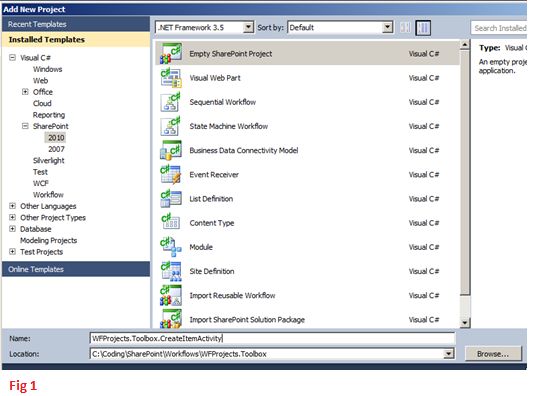This screenshot has height=396, width=546.
Task: Select the WCF template category
Action: coord(40,183)
